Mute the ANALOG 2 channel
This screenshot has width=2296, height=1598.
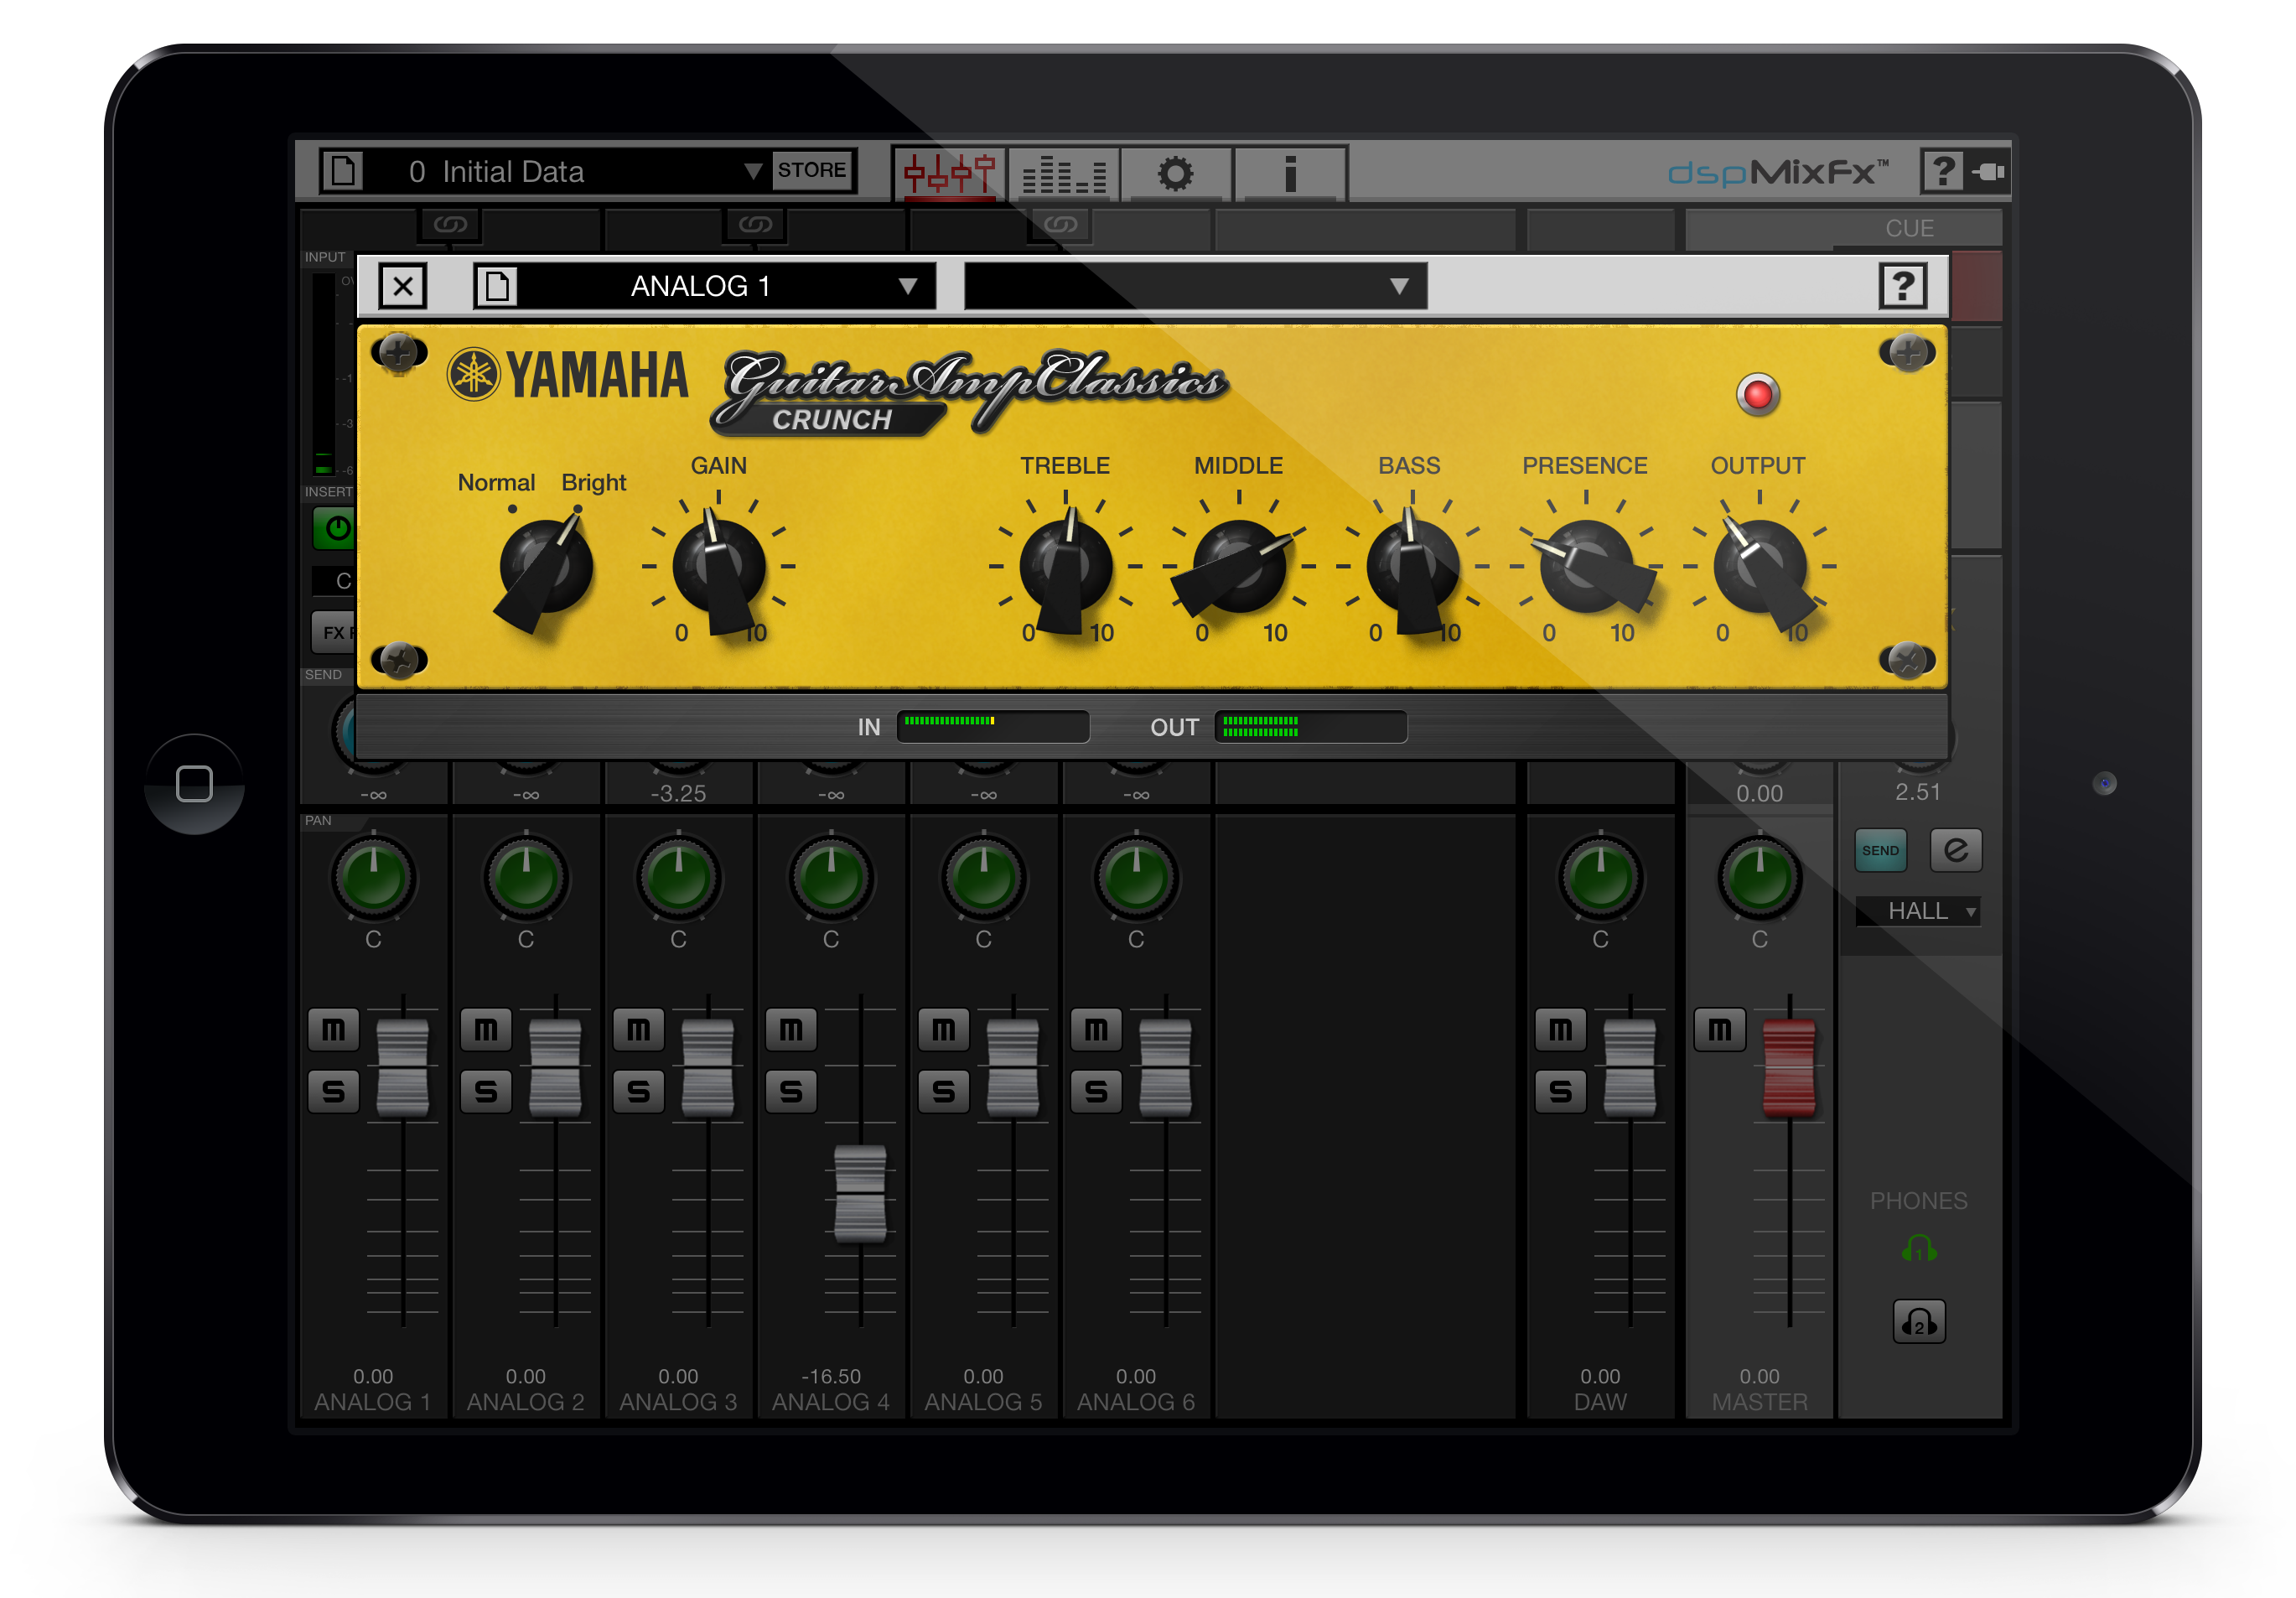[x=486, y=1029]
